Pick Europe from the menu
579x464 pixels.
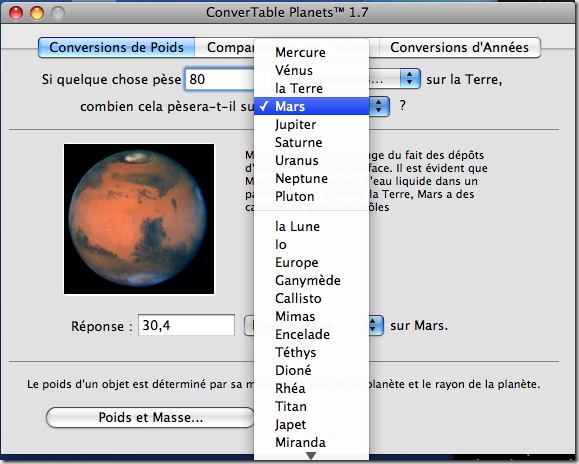pos(311,262)
